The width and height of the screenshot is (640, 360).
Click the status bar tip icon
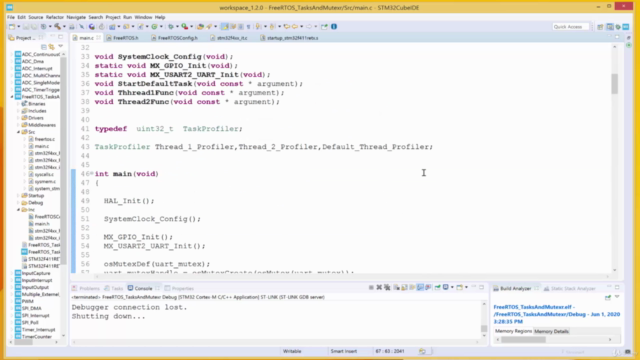pos(422,351)
